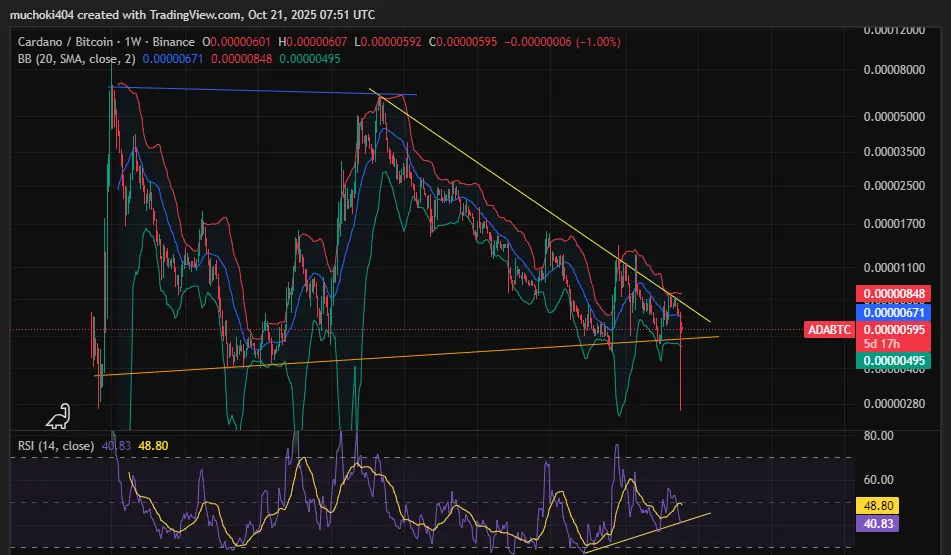The height and width of the screenshot is (555, 951).
Task: Click the 80.00 RSI axis label
Action: (x=878, y=436)
